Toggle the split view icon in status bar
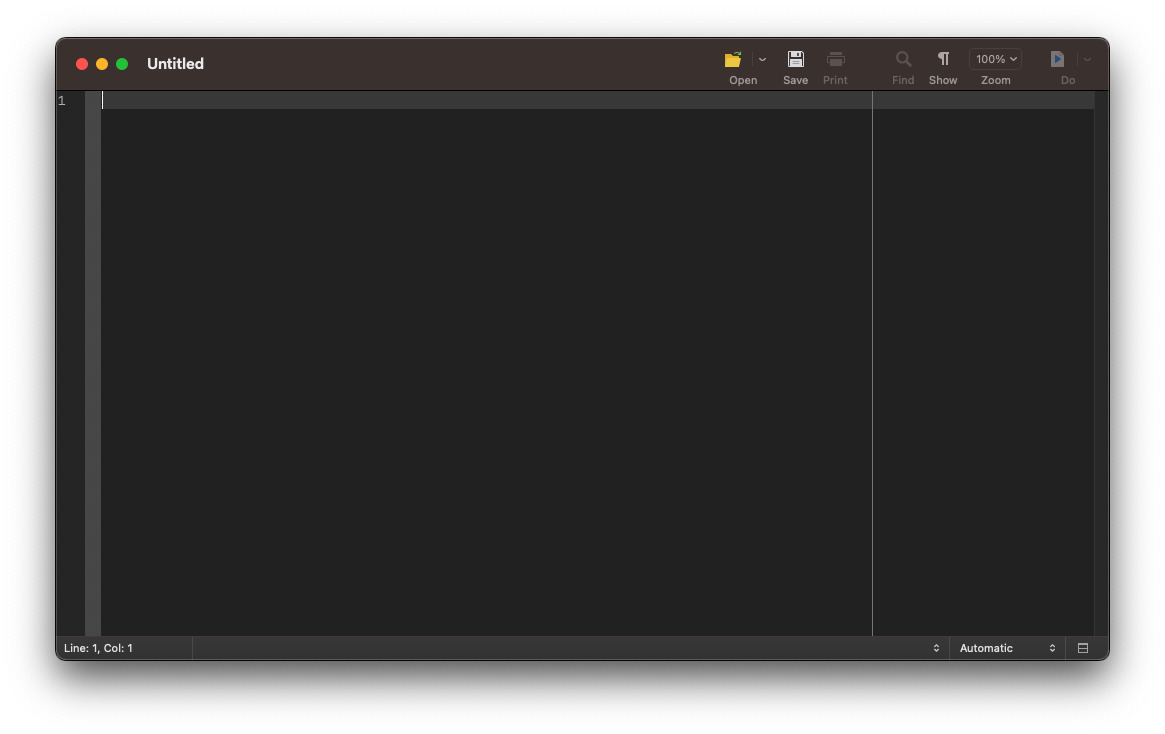Viewport: 1165px width, 734px height. [1083, 648]
